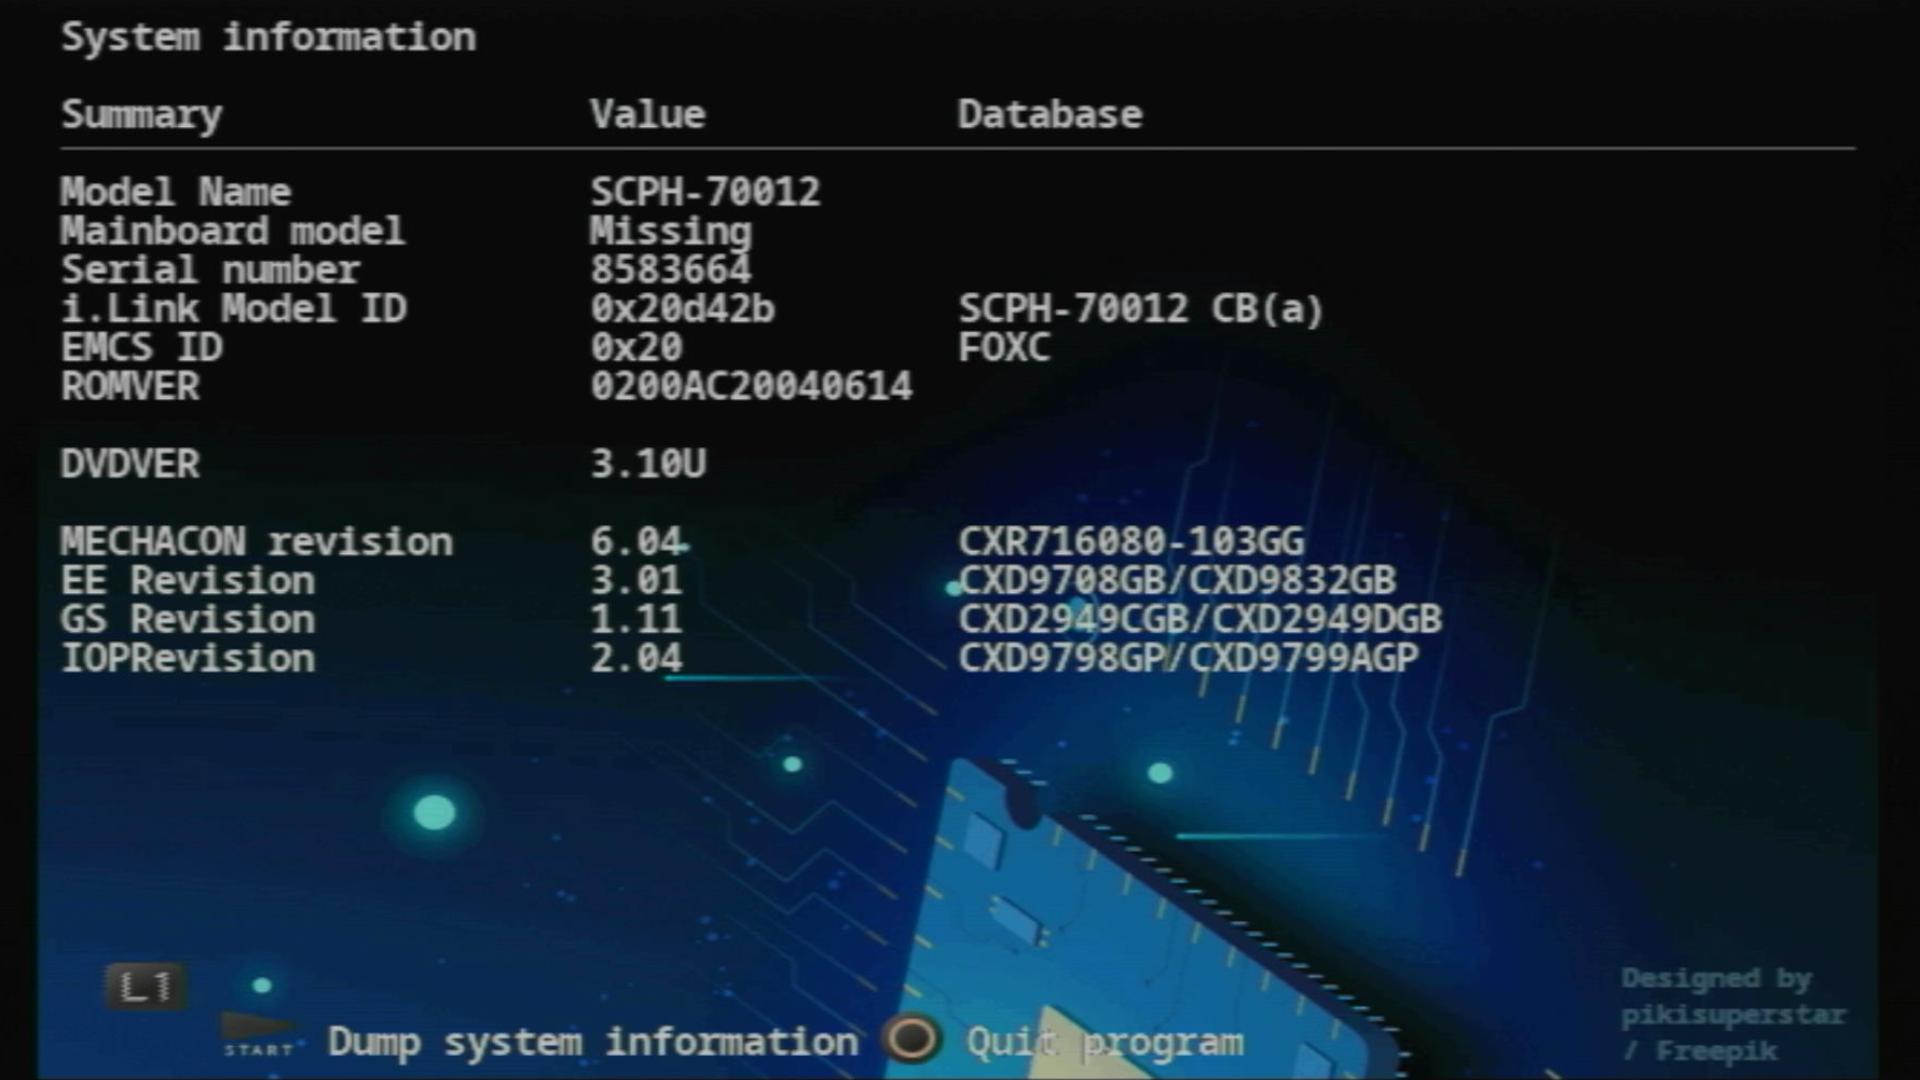Select i.Link Model ID value 0x20d42b

[x=681, y=309]
